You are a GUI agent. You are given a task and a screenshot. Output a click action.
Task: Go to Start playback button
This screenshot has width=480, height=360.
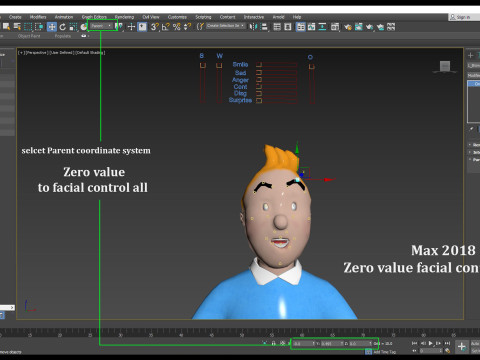(x=414, y=343)
